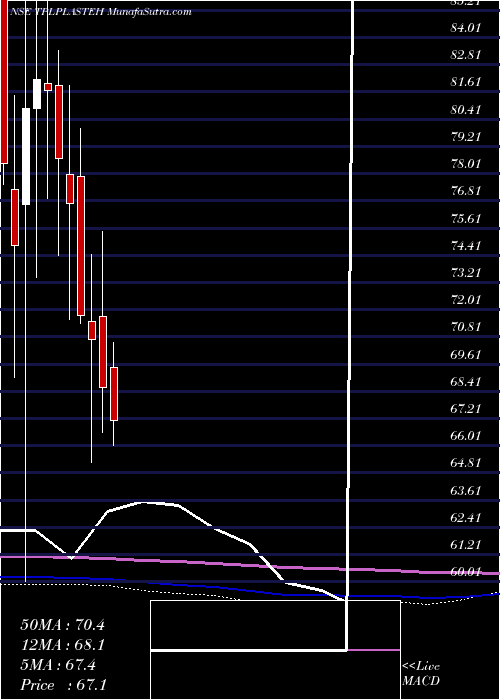Click the 64.81 price axis label
Viewport: 500px width, 700px height.
point(466,463)
